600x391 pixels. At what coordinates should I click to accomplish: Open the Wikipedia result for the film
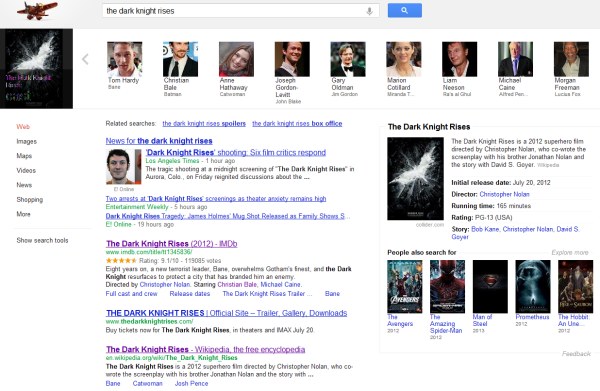pyautogui.click(x=205, y=349)
